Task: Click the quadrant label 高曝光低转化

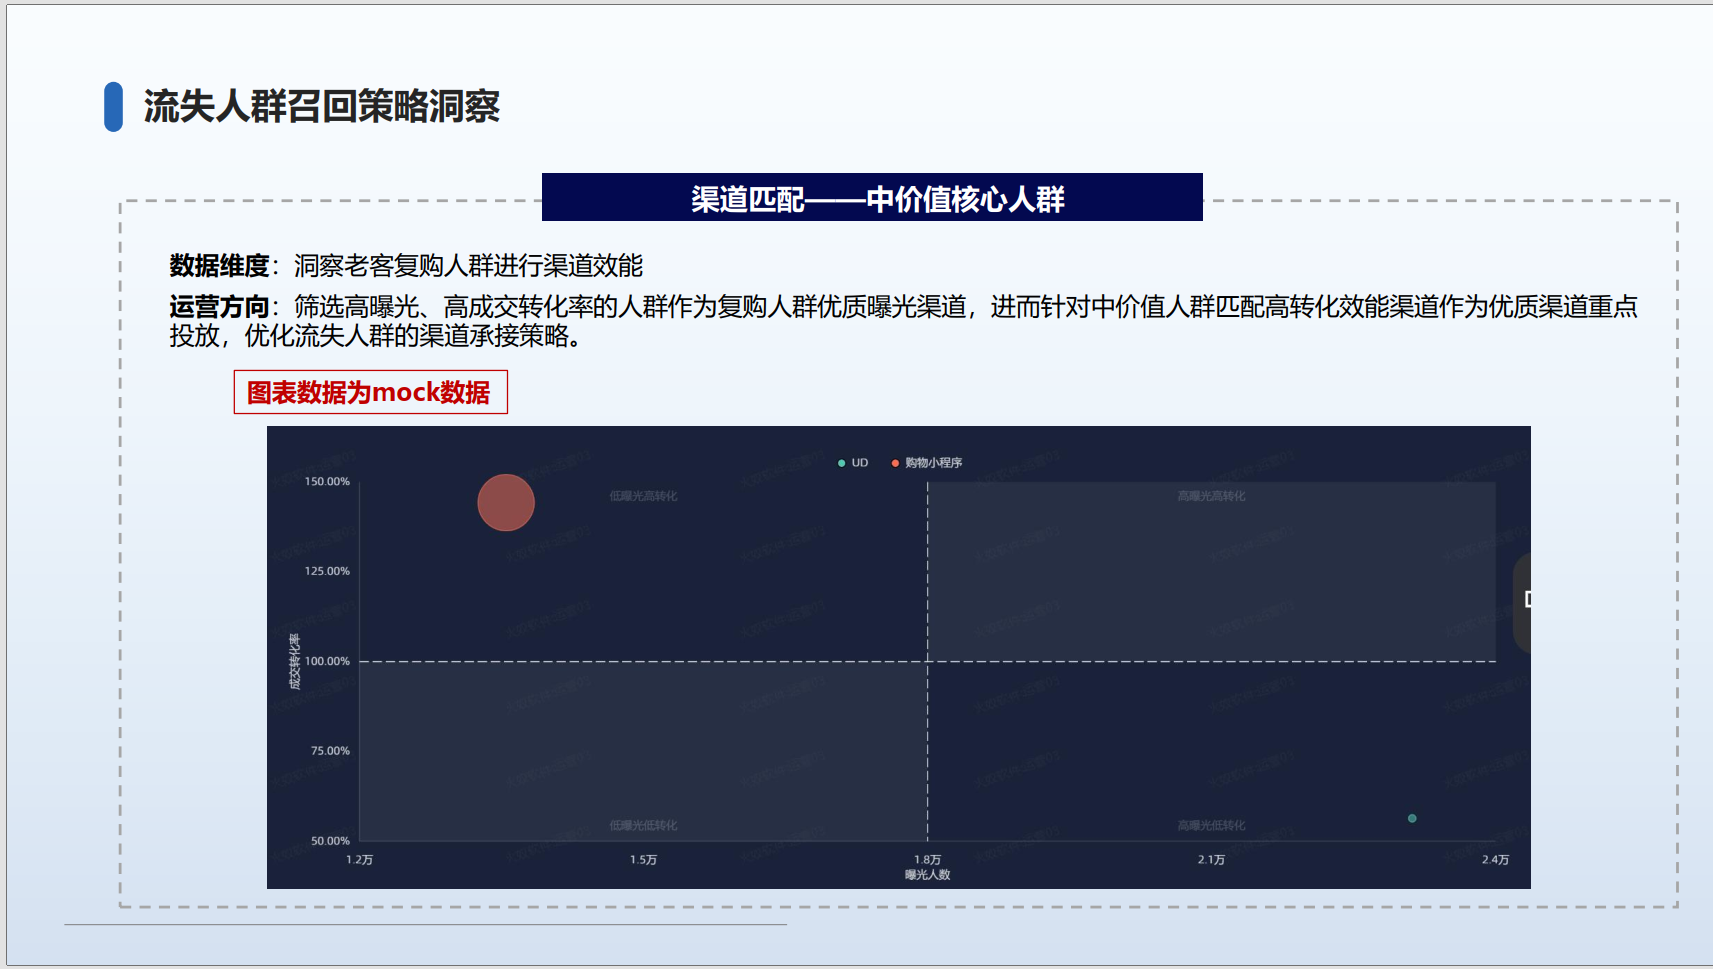Action: point(1212,826)
